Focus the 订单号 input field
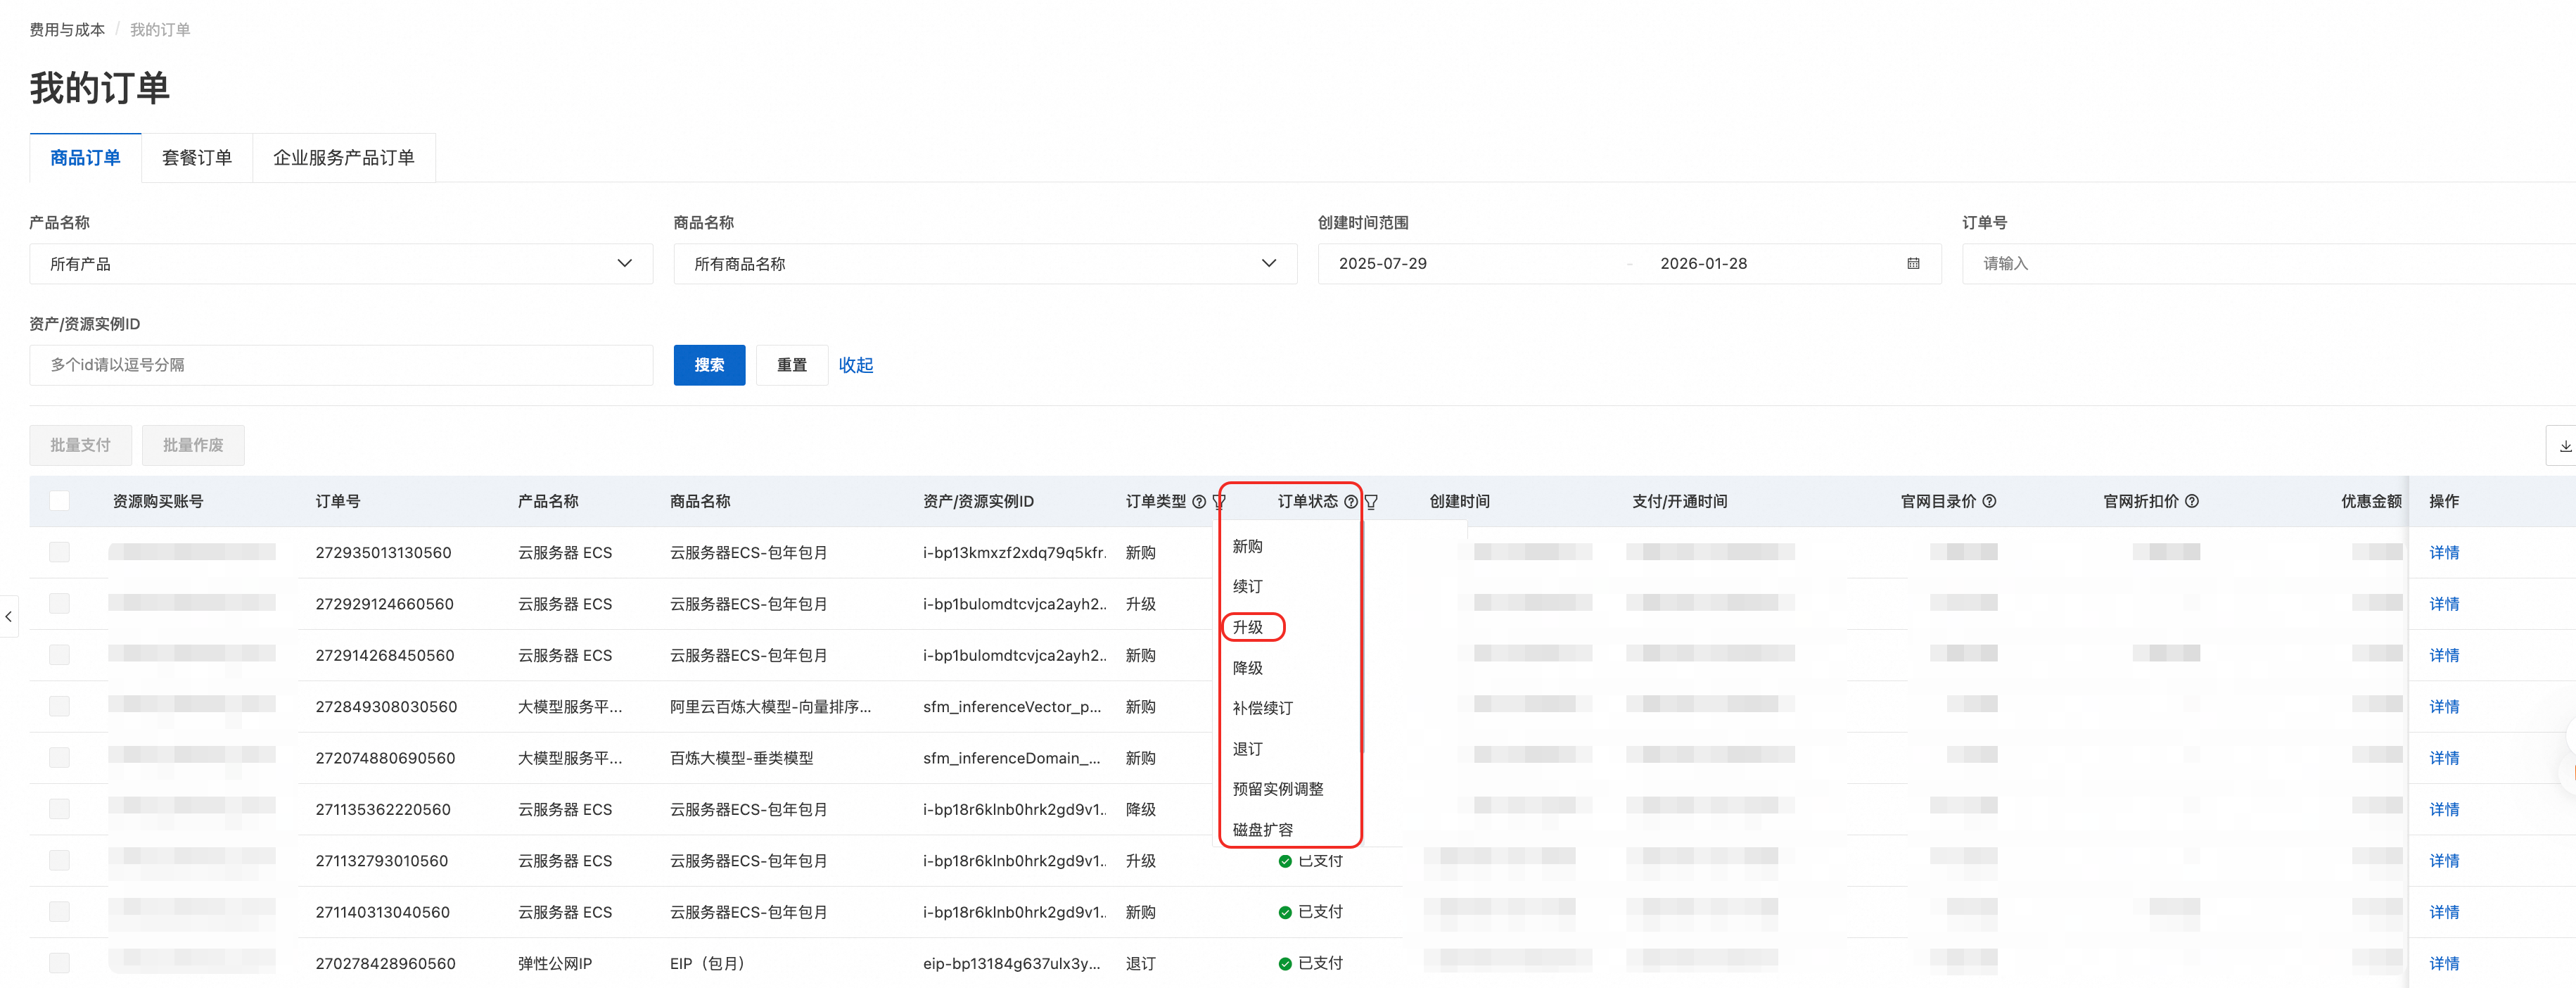 [x=2268, y=264]
